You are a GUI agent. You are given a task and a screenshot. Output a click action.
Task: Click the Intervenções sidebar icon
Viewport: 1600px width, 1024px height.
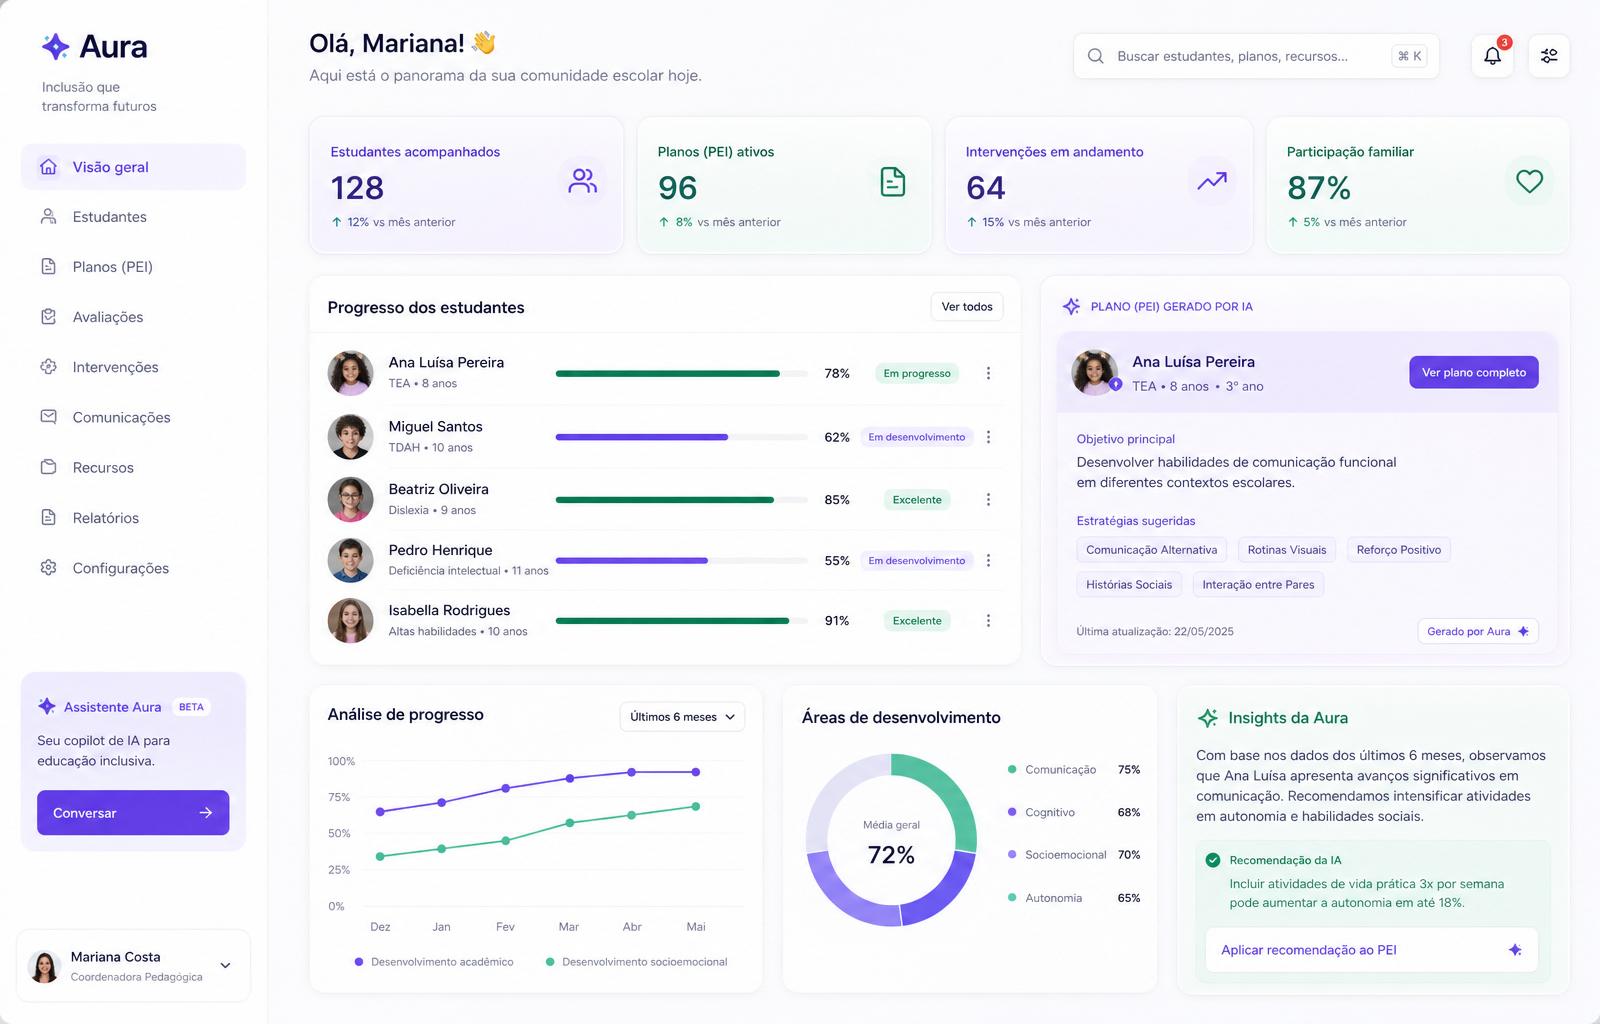pyautogui.click(x=48, y=366)
